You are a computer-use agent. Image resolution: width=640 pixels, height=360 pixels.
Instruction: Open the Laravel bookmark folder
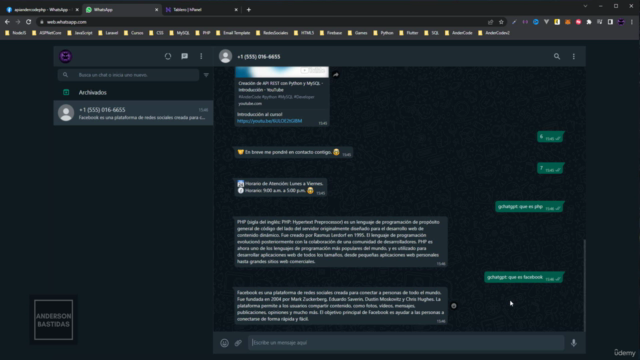click(108, 33)
